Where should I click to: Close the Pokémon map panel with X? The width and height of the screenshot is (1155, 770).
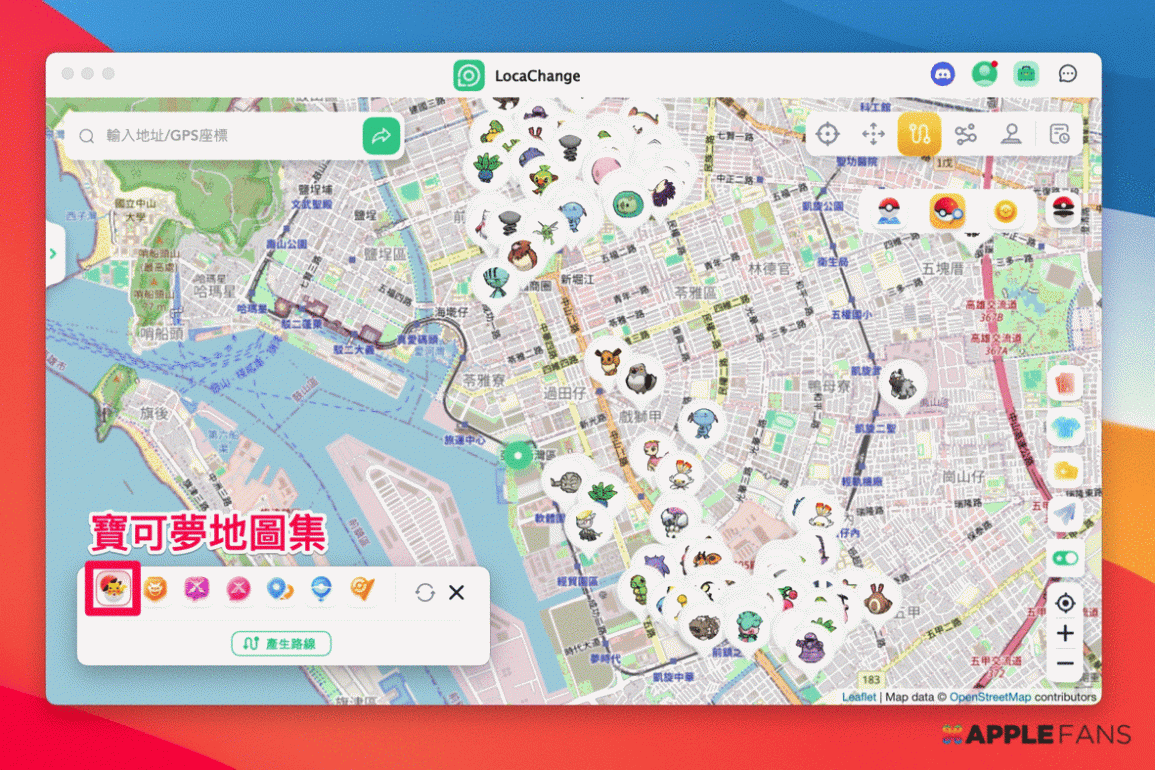coord(457,592)
